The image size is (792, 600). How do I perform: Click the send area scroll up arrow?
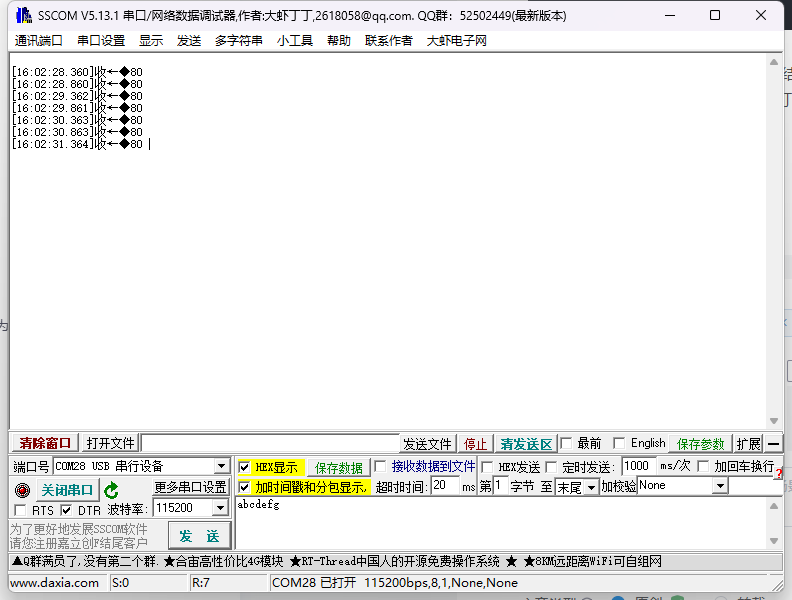[x=773, y=506]
